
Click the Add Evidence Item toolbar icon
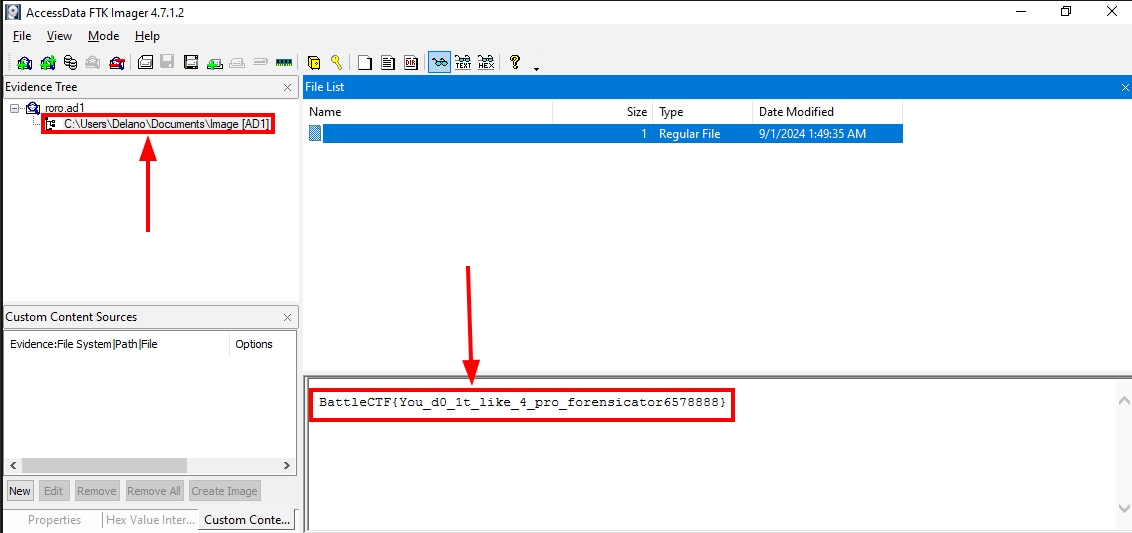[x=25, y=63]
